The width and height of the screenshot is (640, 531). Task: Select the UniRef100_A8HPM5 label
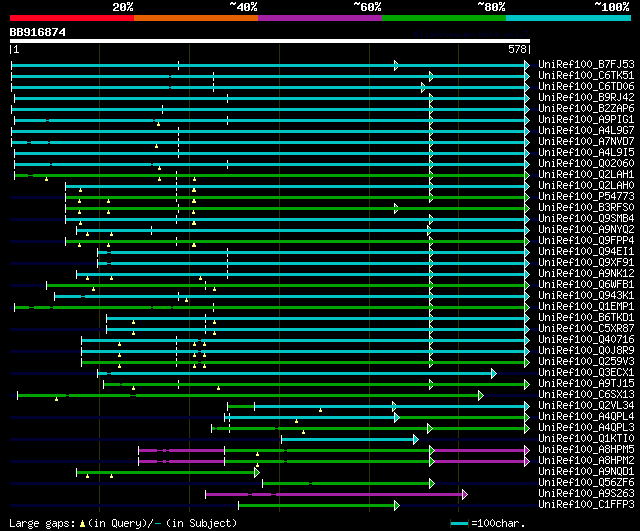point(586,450)
